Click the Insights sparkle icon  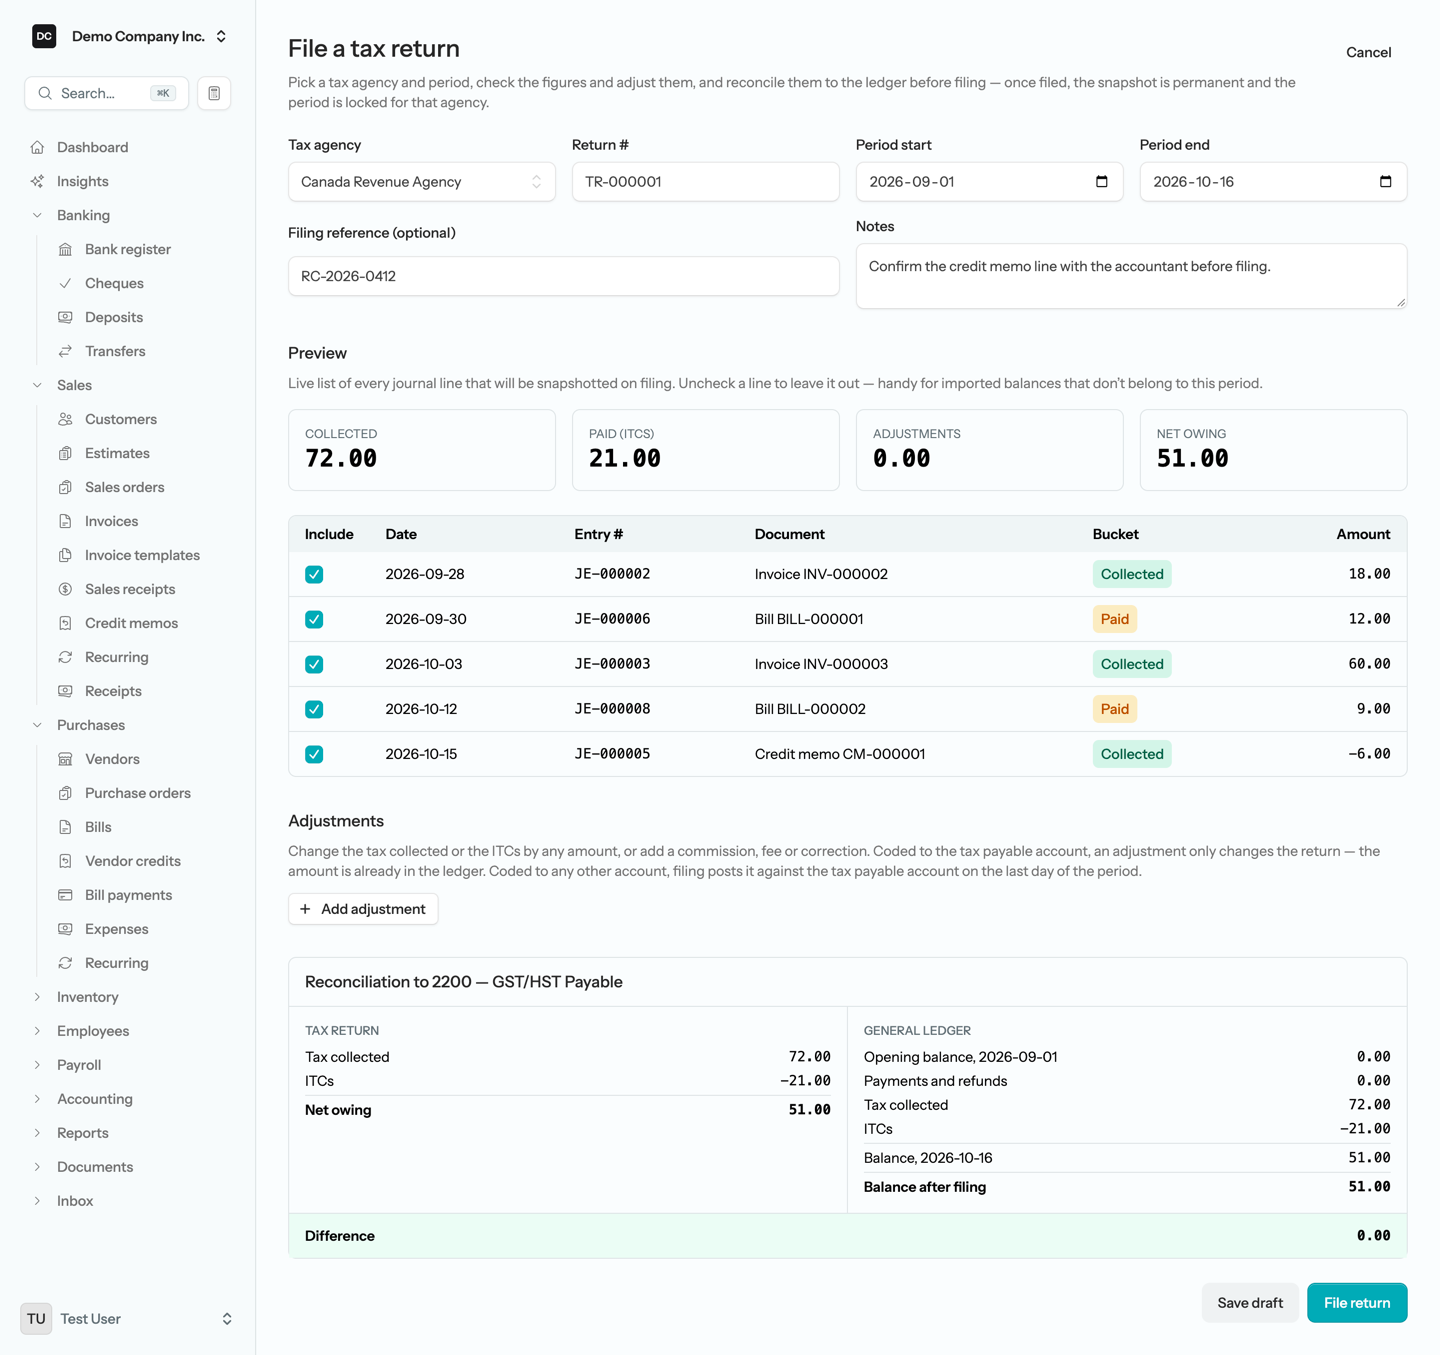(37, 181)
